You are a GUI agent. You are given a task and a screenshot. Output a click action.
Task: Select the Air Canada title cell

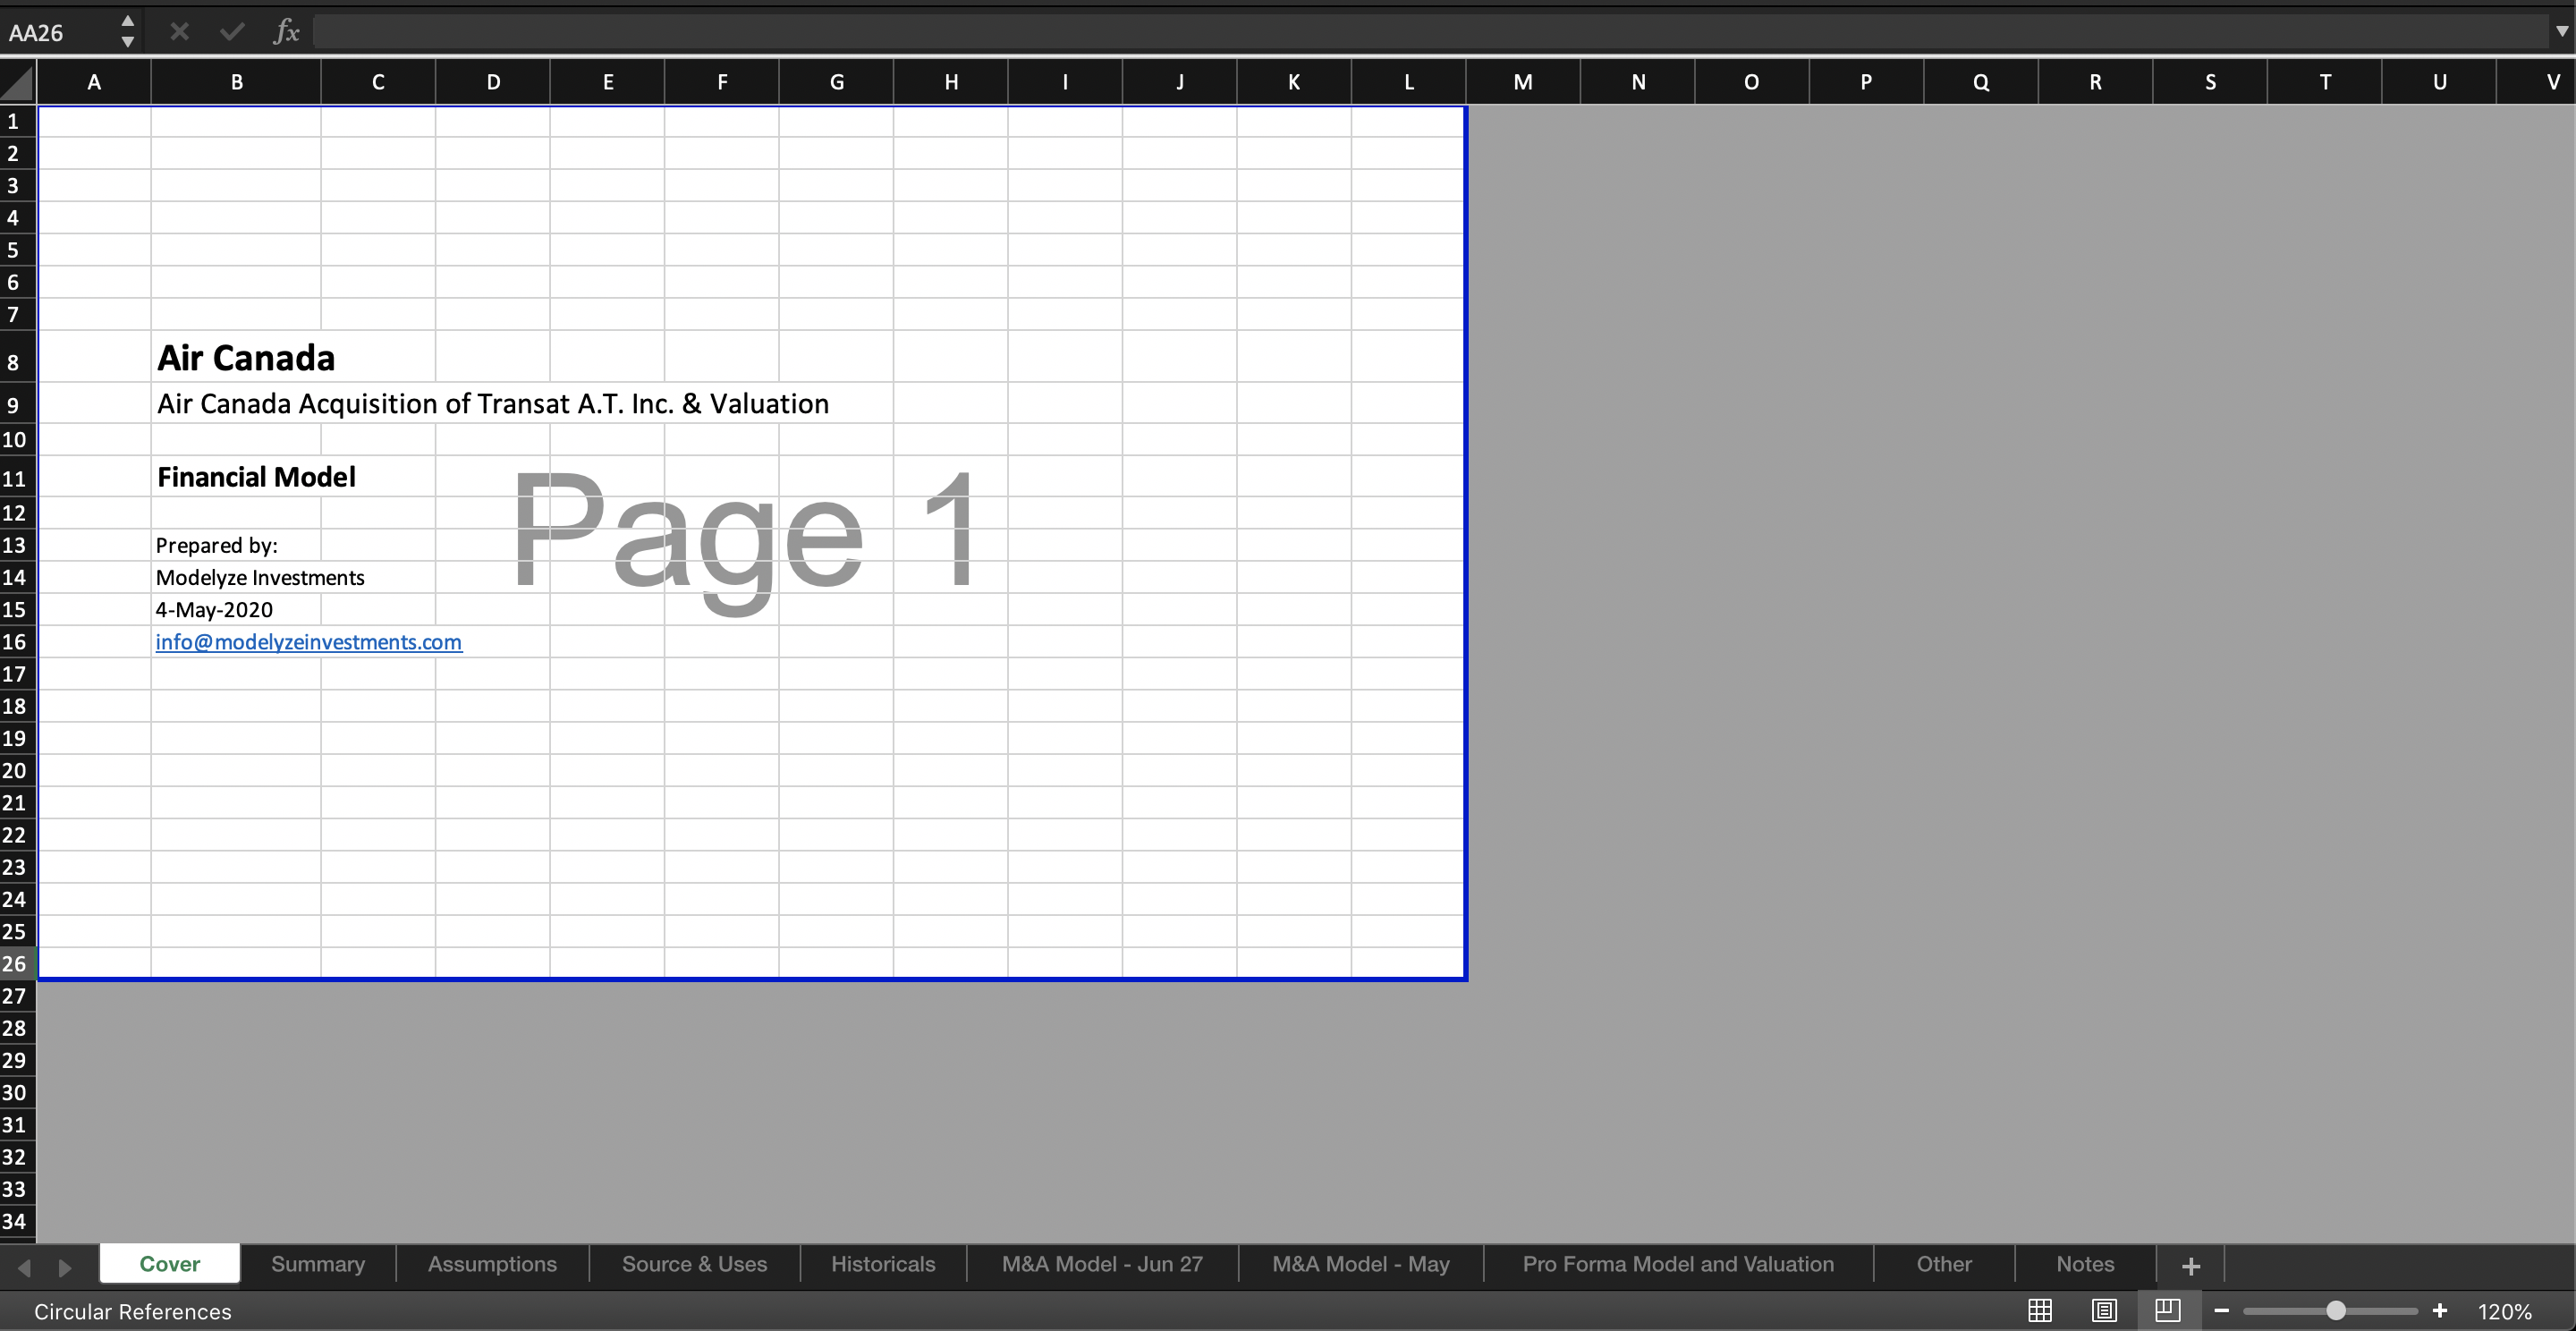click(236, 357)
